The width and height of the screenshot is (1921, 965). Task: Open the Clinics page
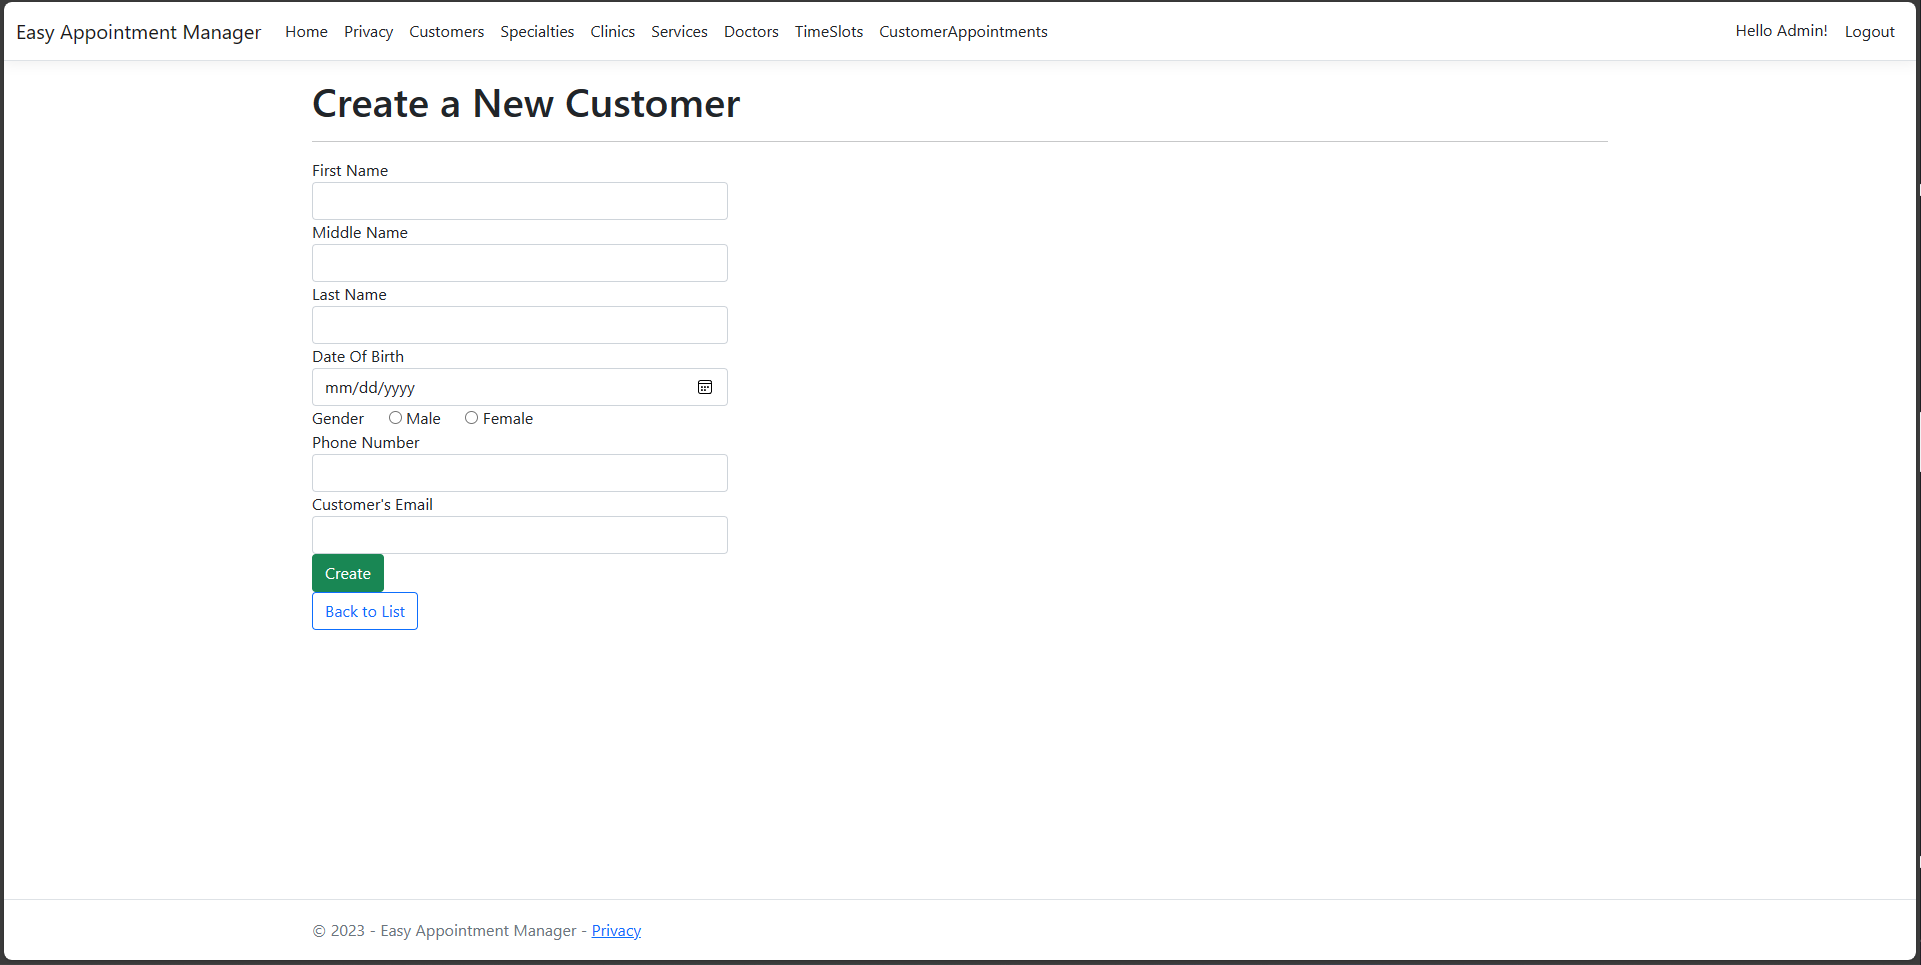coord(612,31)
